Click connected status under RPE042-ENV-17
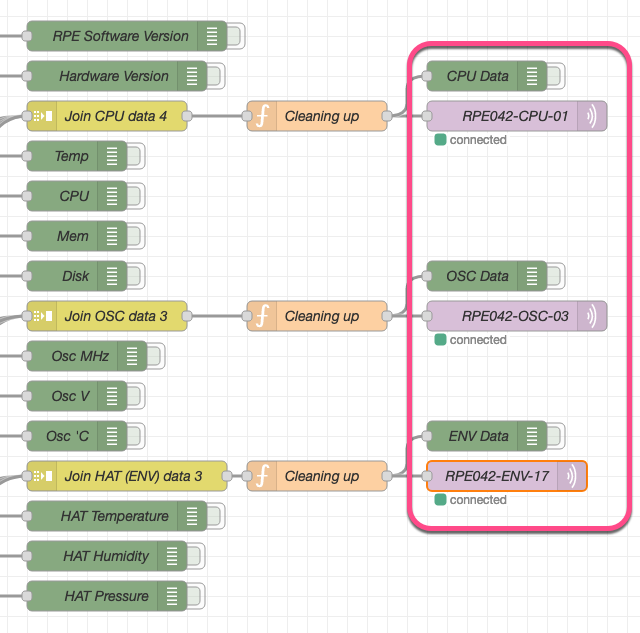This screenshot has height=633, width=640. coord(471,500)
